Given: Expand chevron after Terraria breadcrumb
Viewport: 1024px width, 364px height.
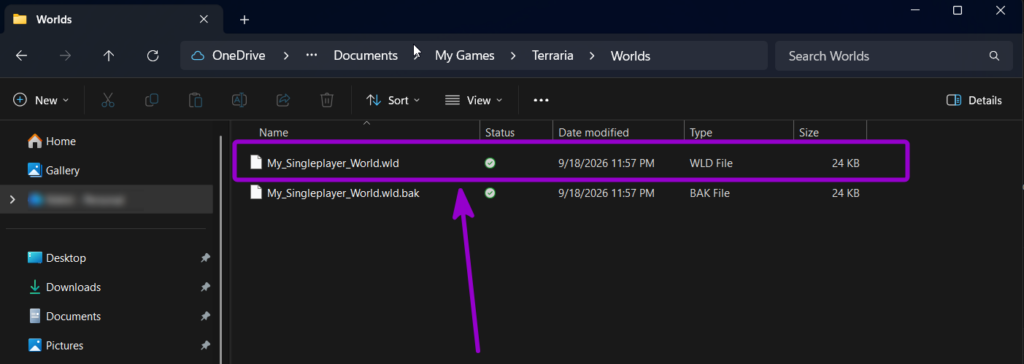Looking at the screenshot, I should point(592,56).
